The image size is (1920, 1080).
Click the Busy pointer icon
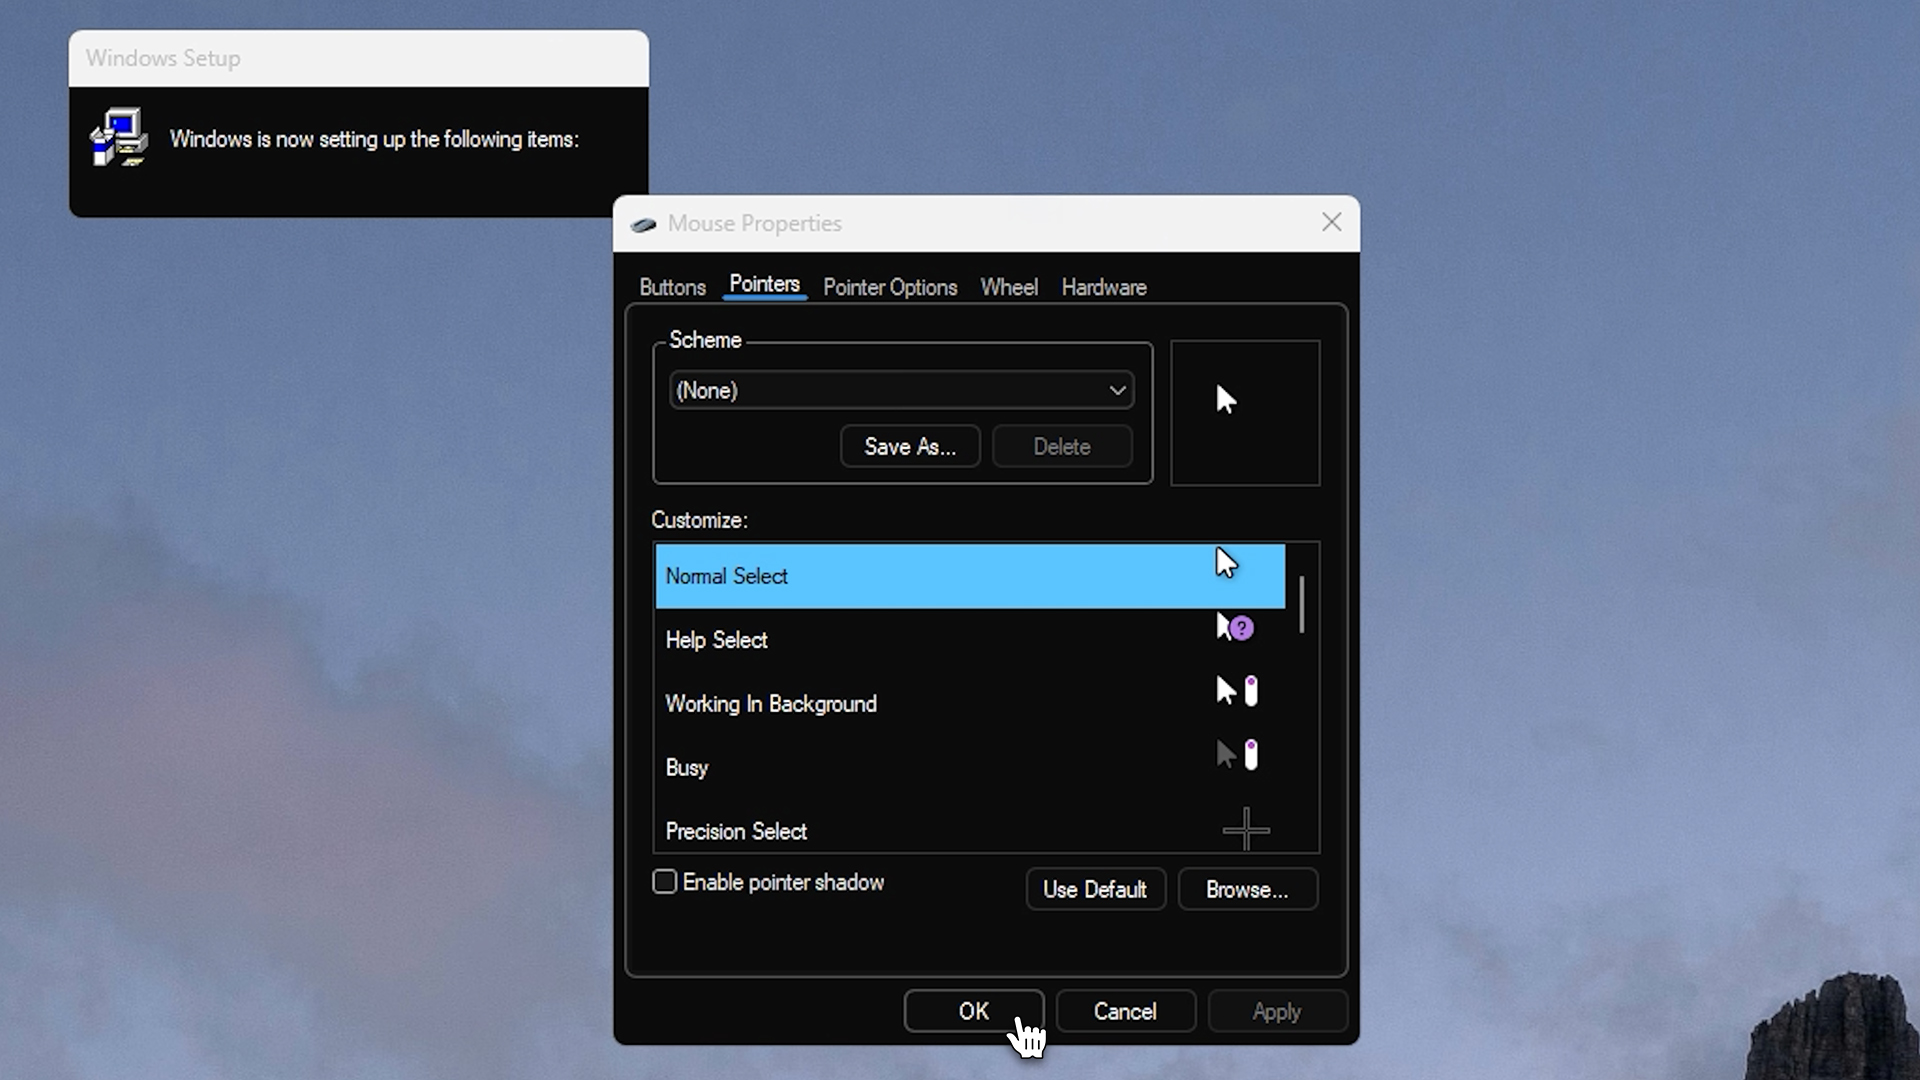[x=1236, y=755]
